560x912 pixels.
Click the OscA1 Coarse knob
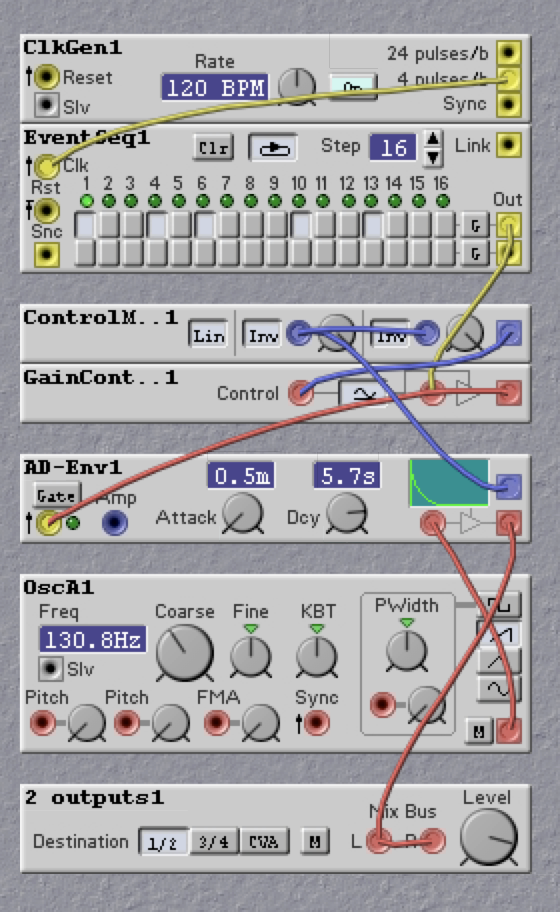185,653
